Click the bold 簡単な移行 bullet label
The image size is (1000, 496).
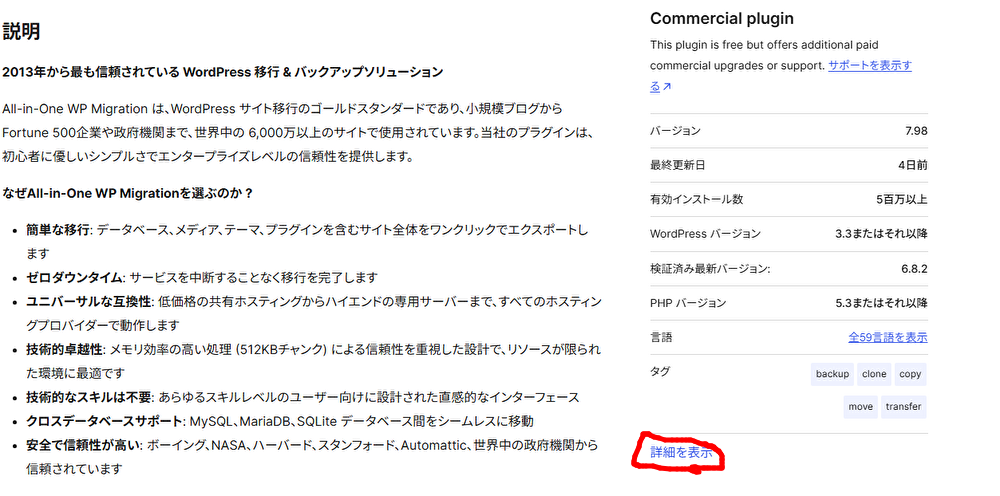[x=58, y=230]
